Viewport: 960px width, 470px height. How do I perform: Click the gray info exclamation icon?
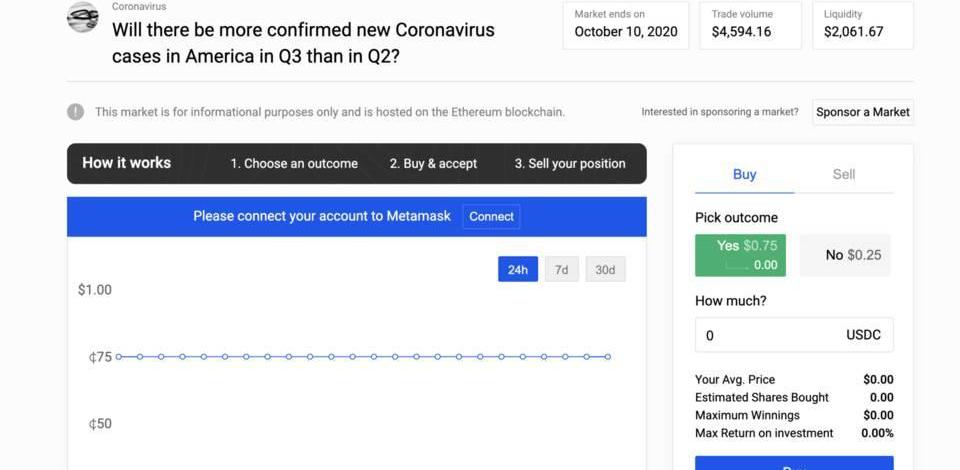coord(76,112)
